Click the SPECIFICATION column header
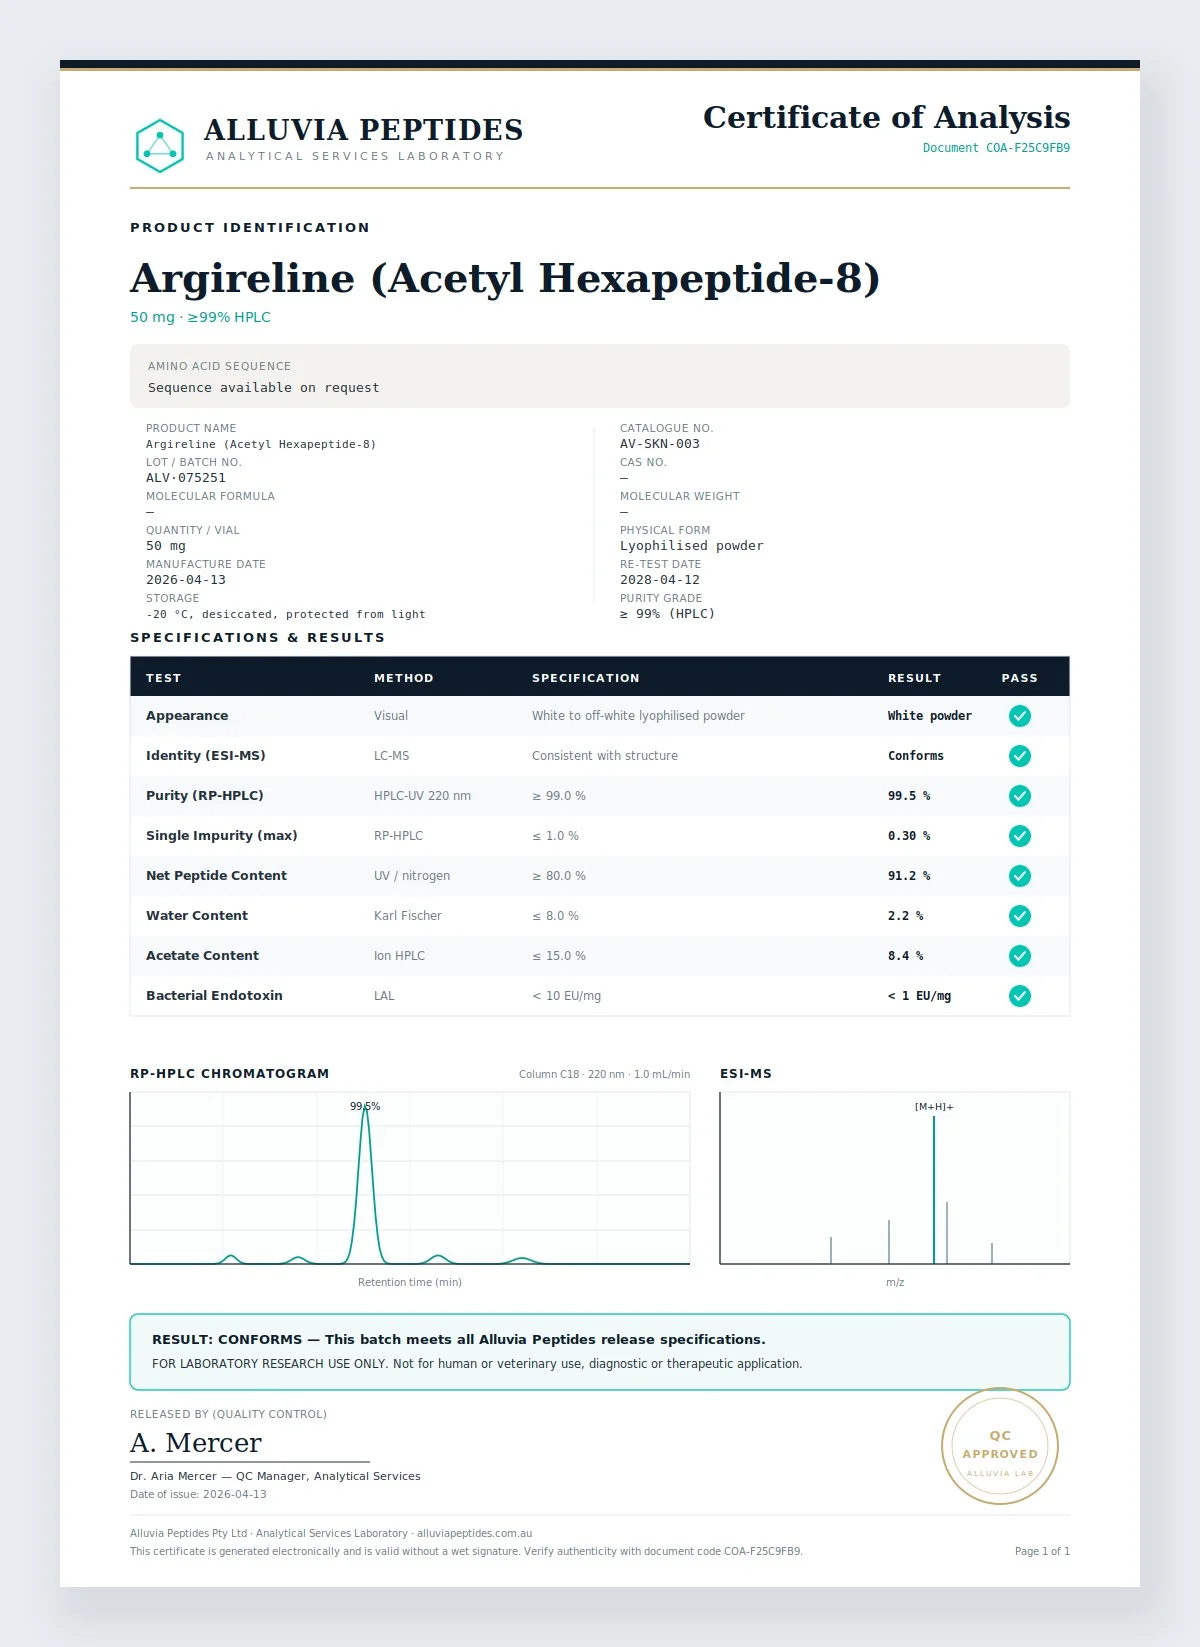Viewport: 1200px width, 1647px height. 586,678
